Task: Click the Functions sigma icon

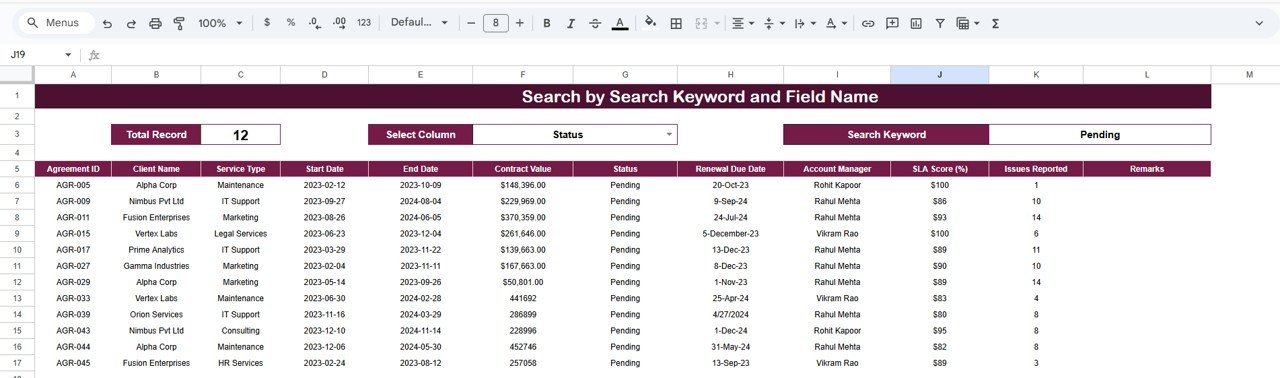Action: (x=995, y=23)
